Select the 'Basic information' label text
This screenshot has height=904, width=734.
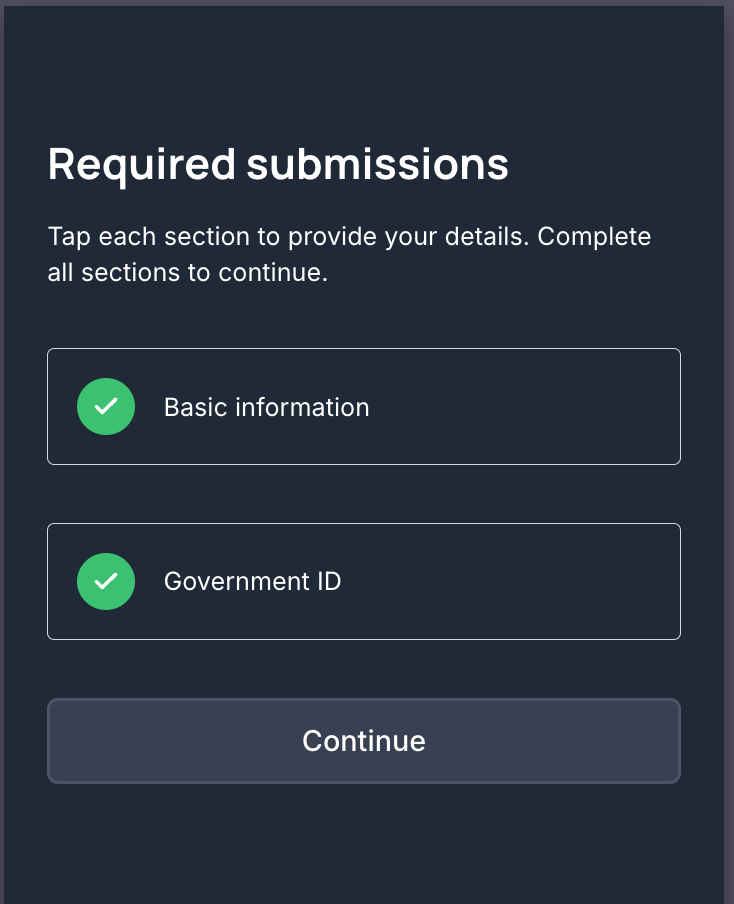pos(266,407)
